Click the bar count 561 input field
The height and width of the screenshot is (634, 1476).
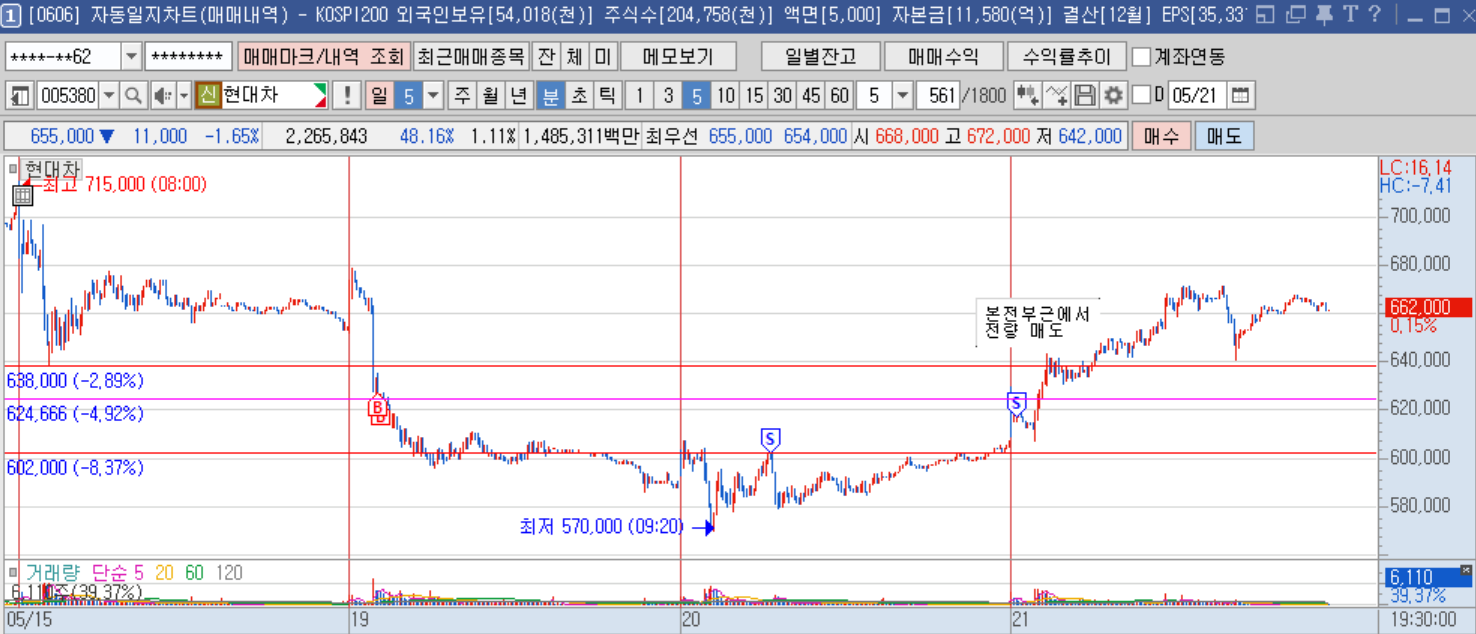click(x=936, y=96)
